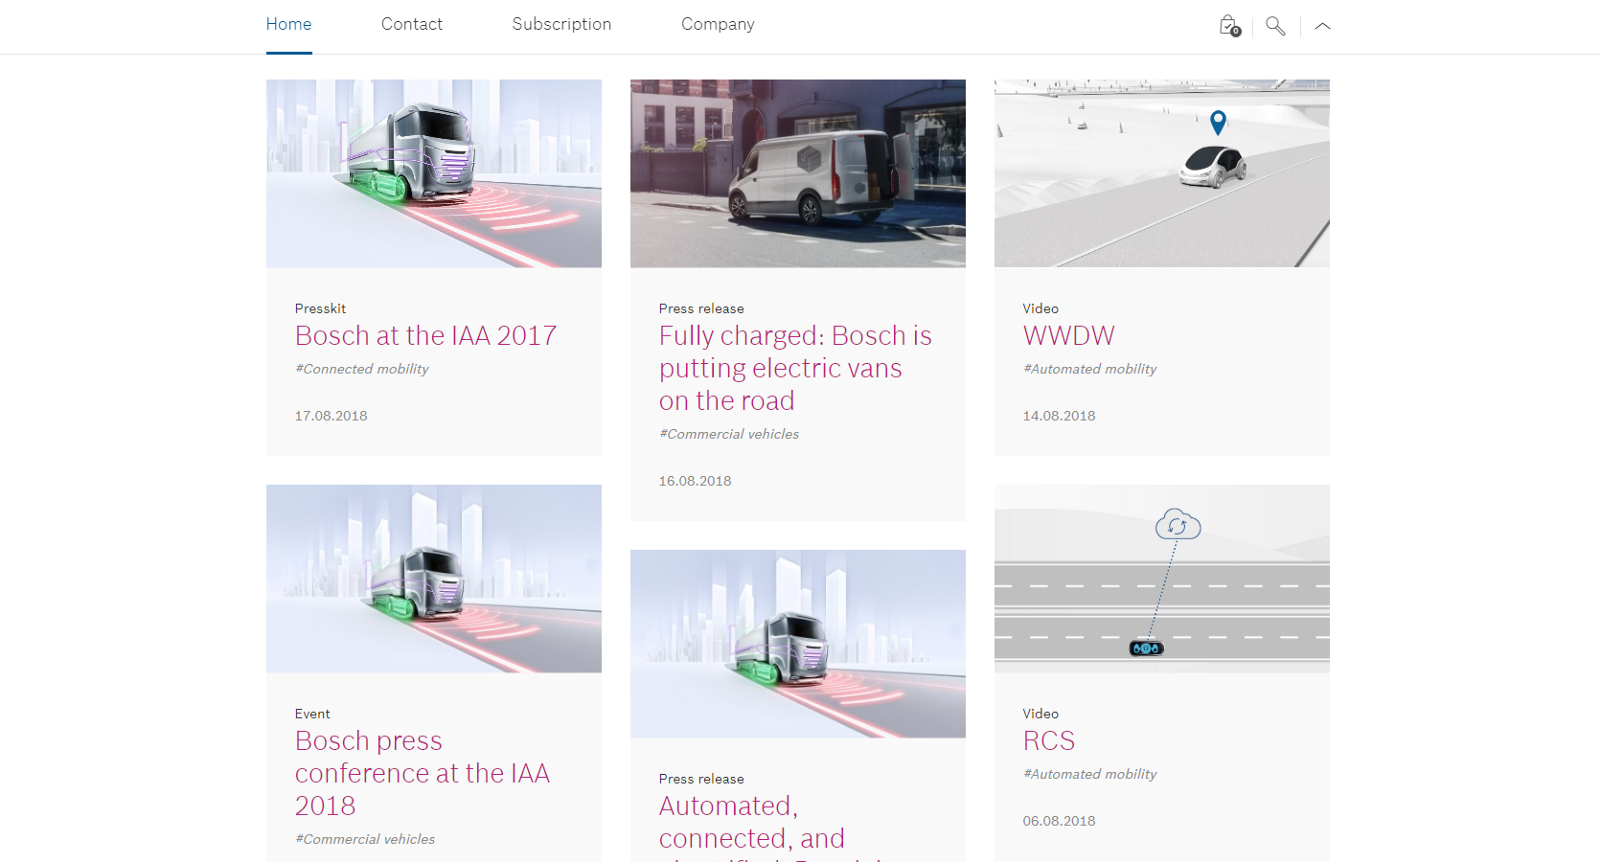Open 'Bosch press conference at the IAA 2018'
The width and height of the screenshot is (1600, 862).
pyautogui.click(x=422, y=773)
